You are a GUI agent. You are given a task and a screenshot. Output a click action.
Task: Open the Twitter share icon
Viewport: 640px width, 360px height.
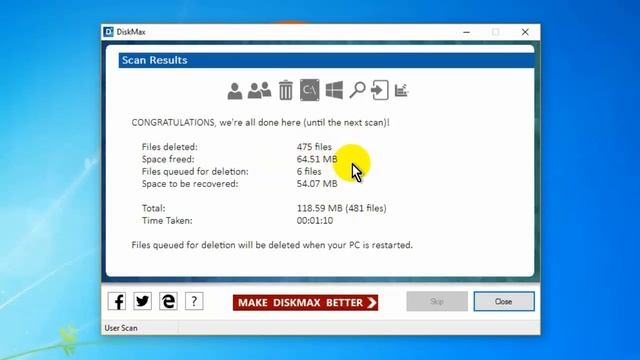142,302
